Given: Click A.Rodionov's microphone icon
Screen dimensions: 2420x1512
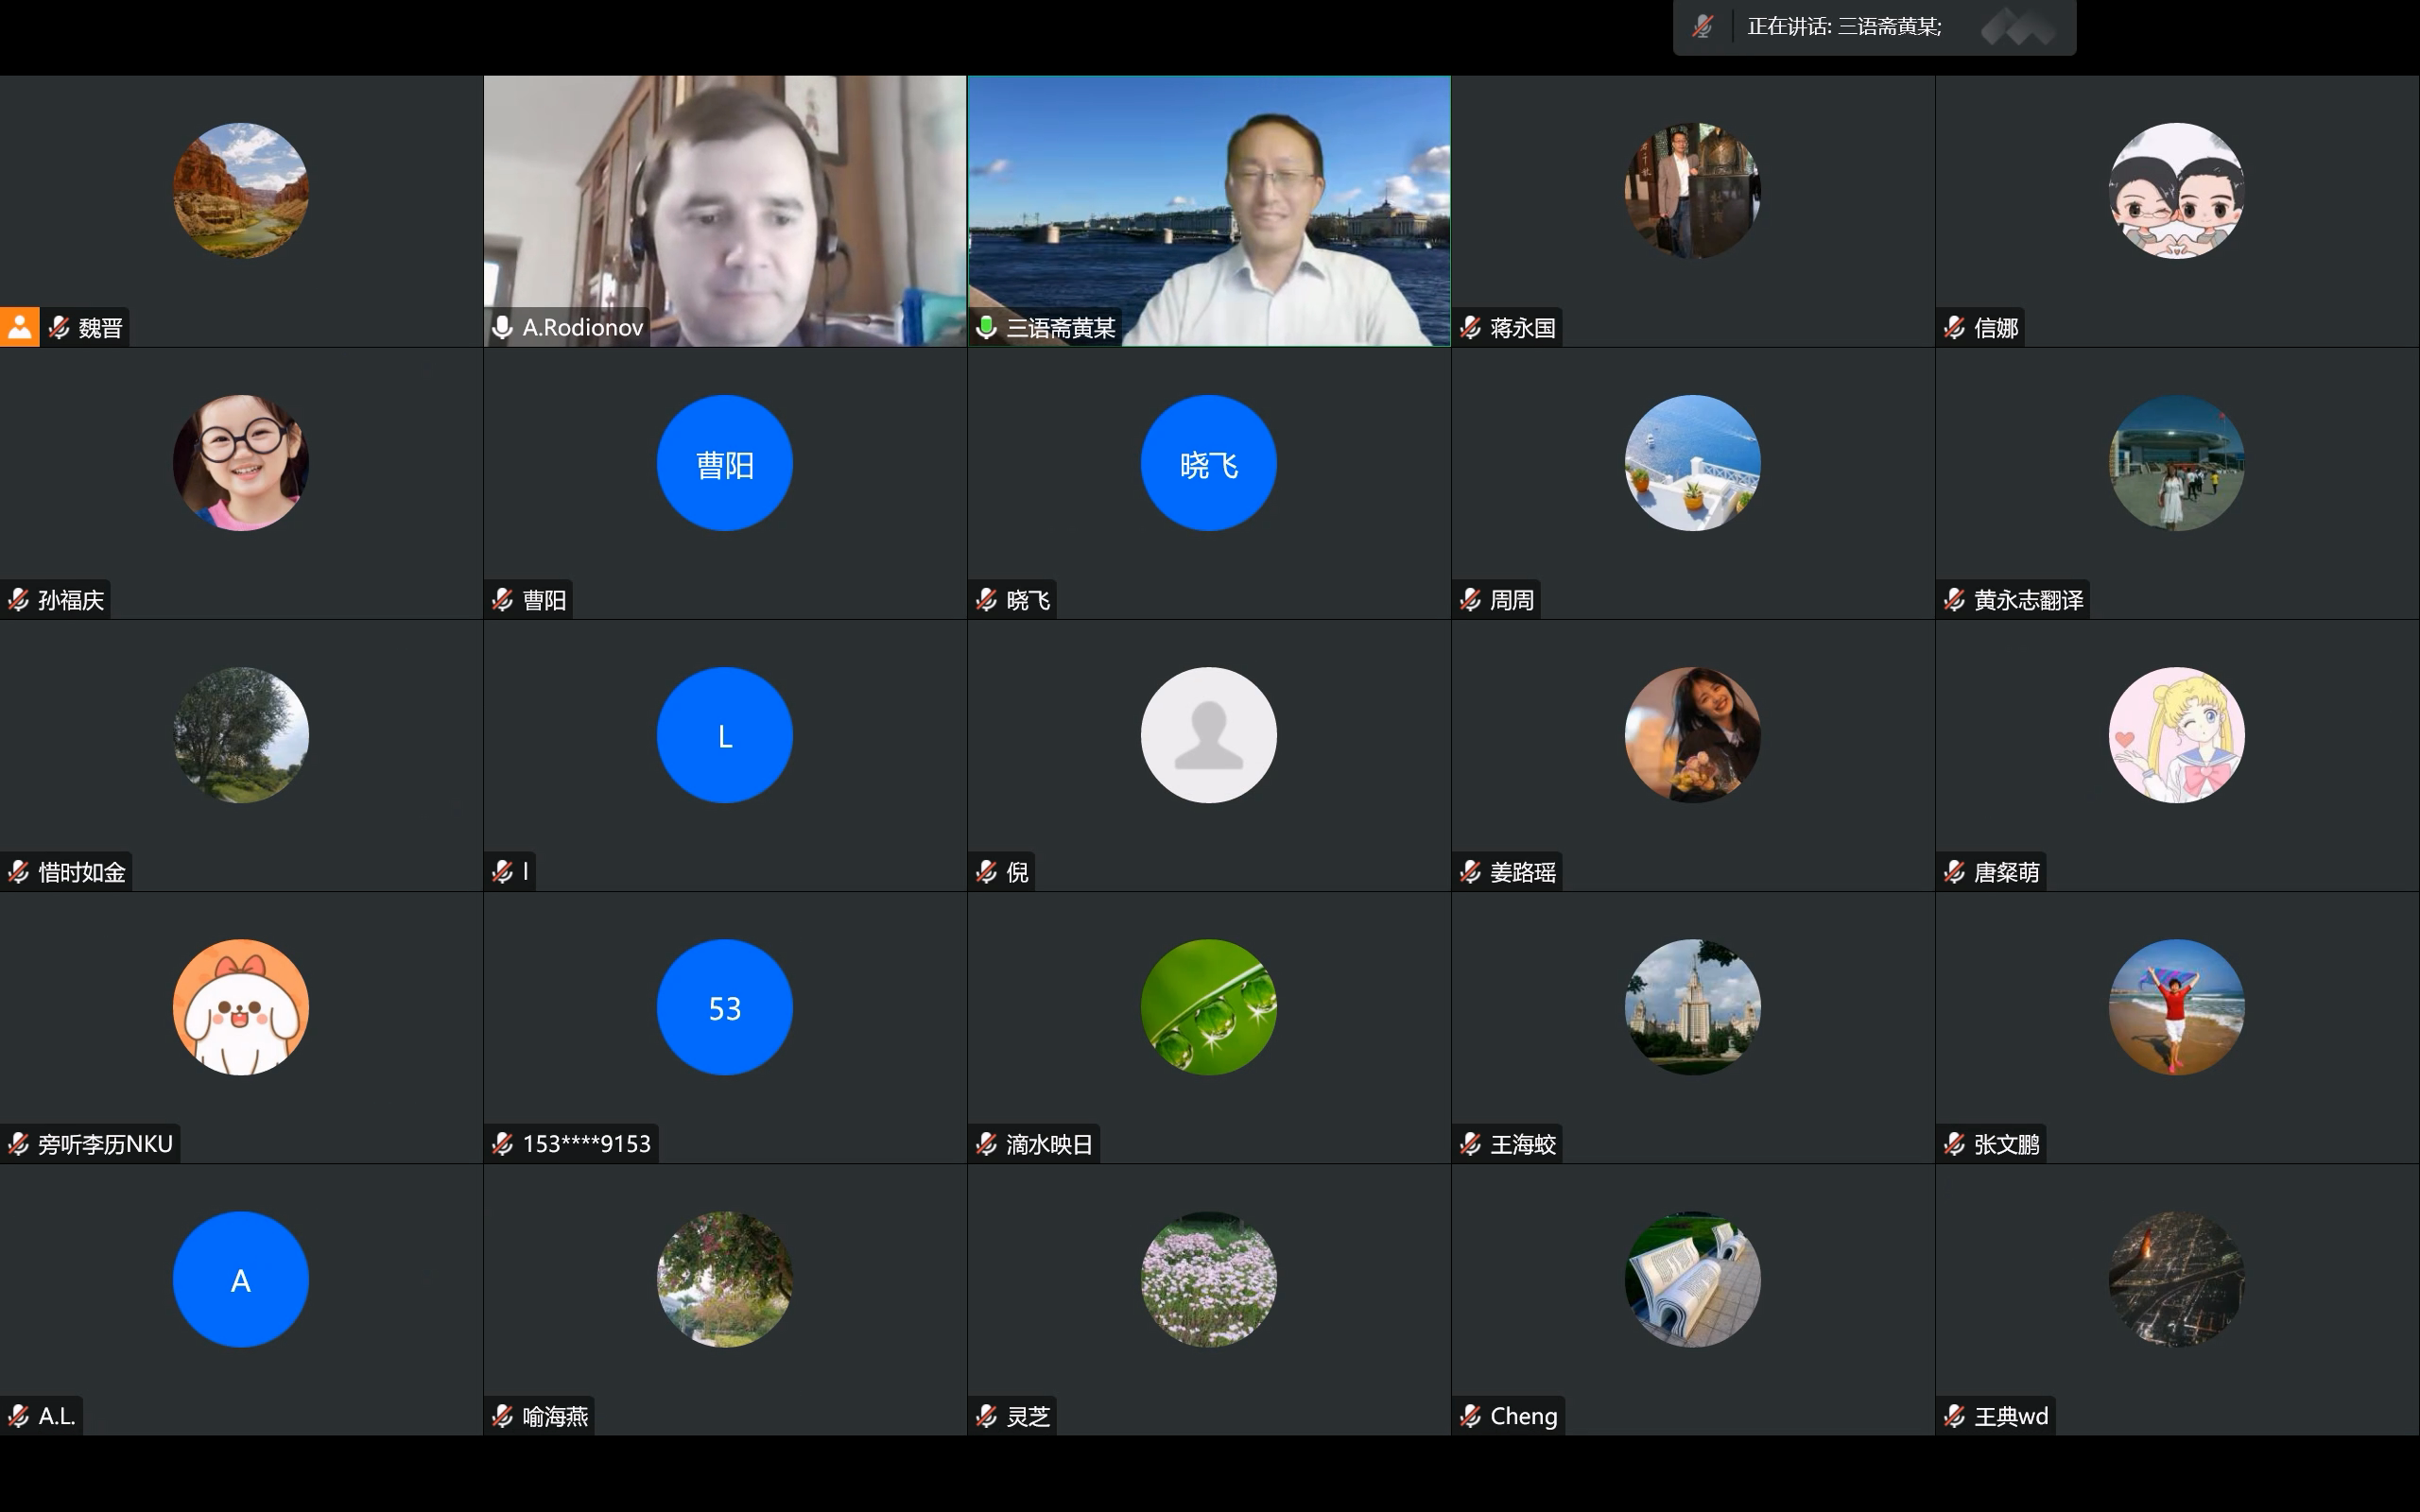Looking at the screenshot, I should click(x=502, y=327).
